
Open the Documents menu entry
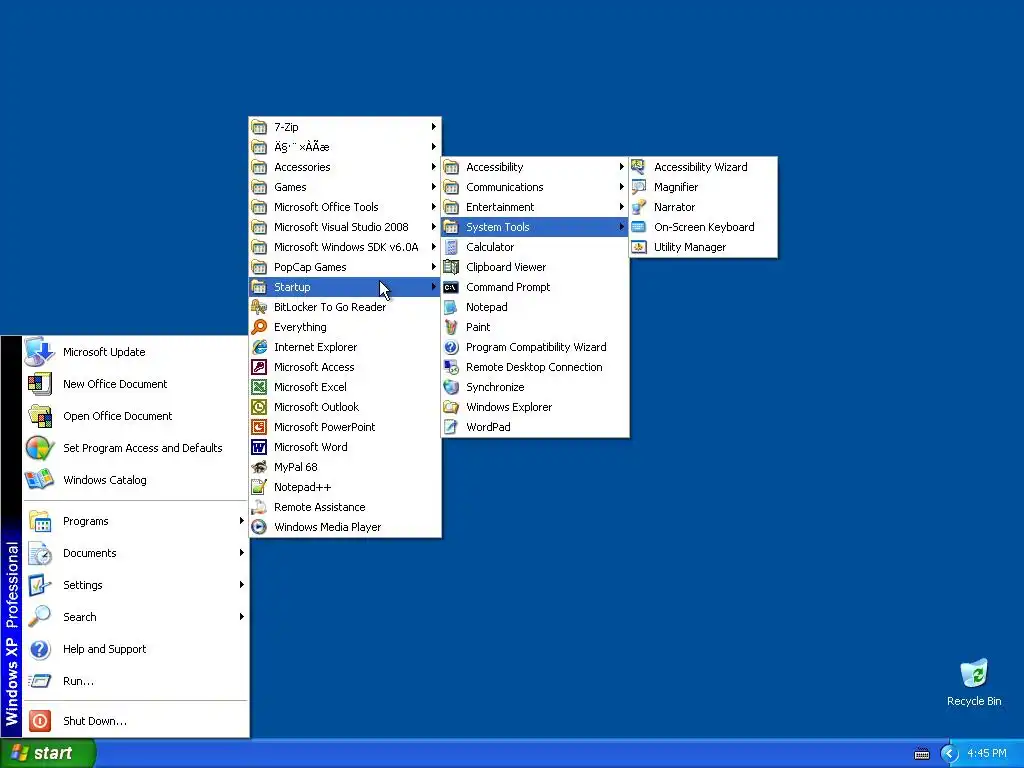point(136,553)
